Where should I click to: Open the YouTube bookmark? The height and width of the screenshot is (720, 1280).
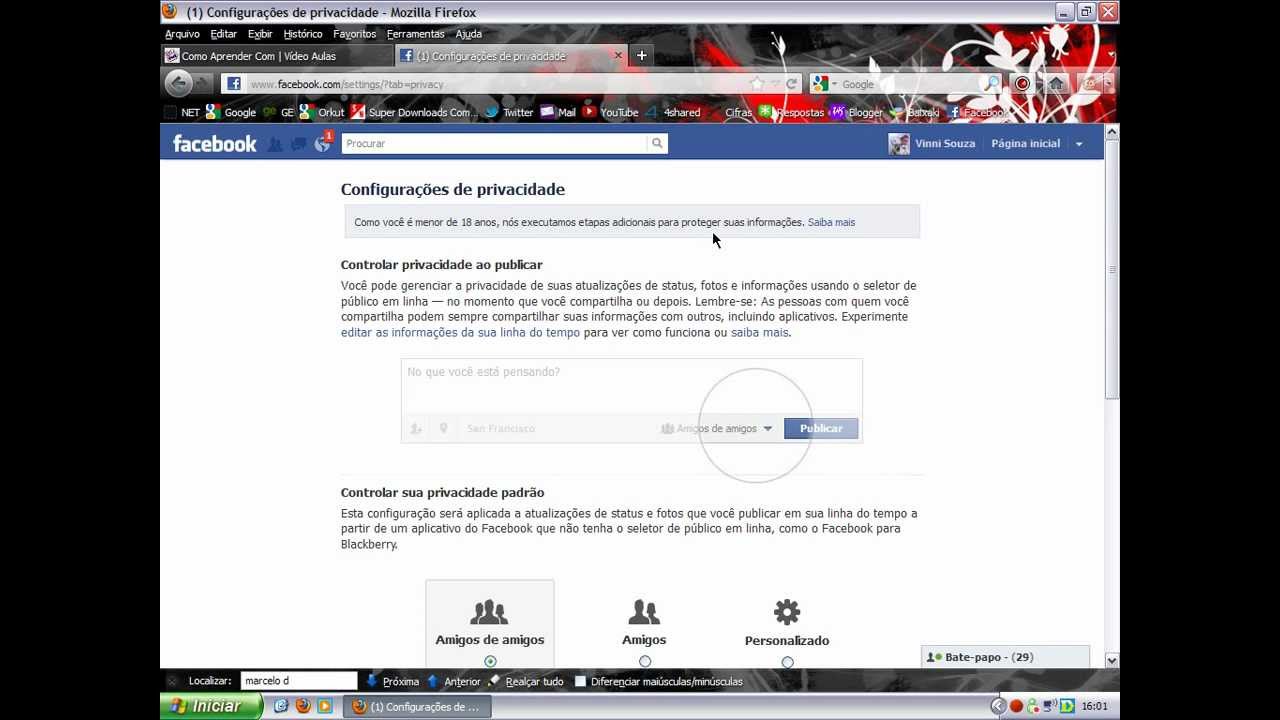click(x=610, y=112)
